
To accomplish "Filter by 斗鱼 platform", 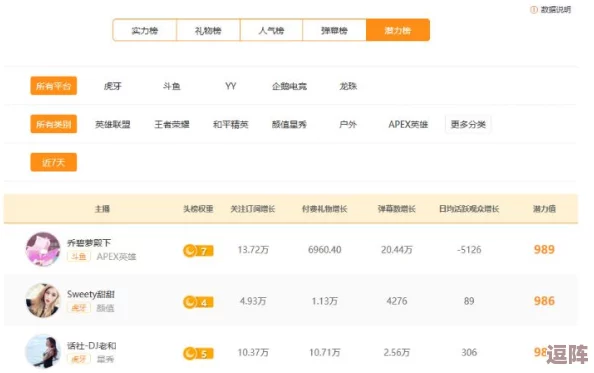I will click(x=172, y=86).
